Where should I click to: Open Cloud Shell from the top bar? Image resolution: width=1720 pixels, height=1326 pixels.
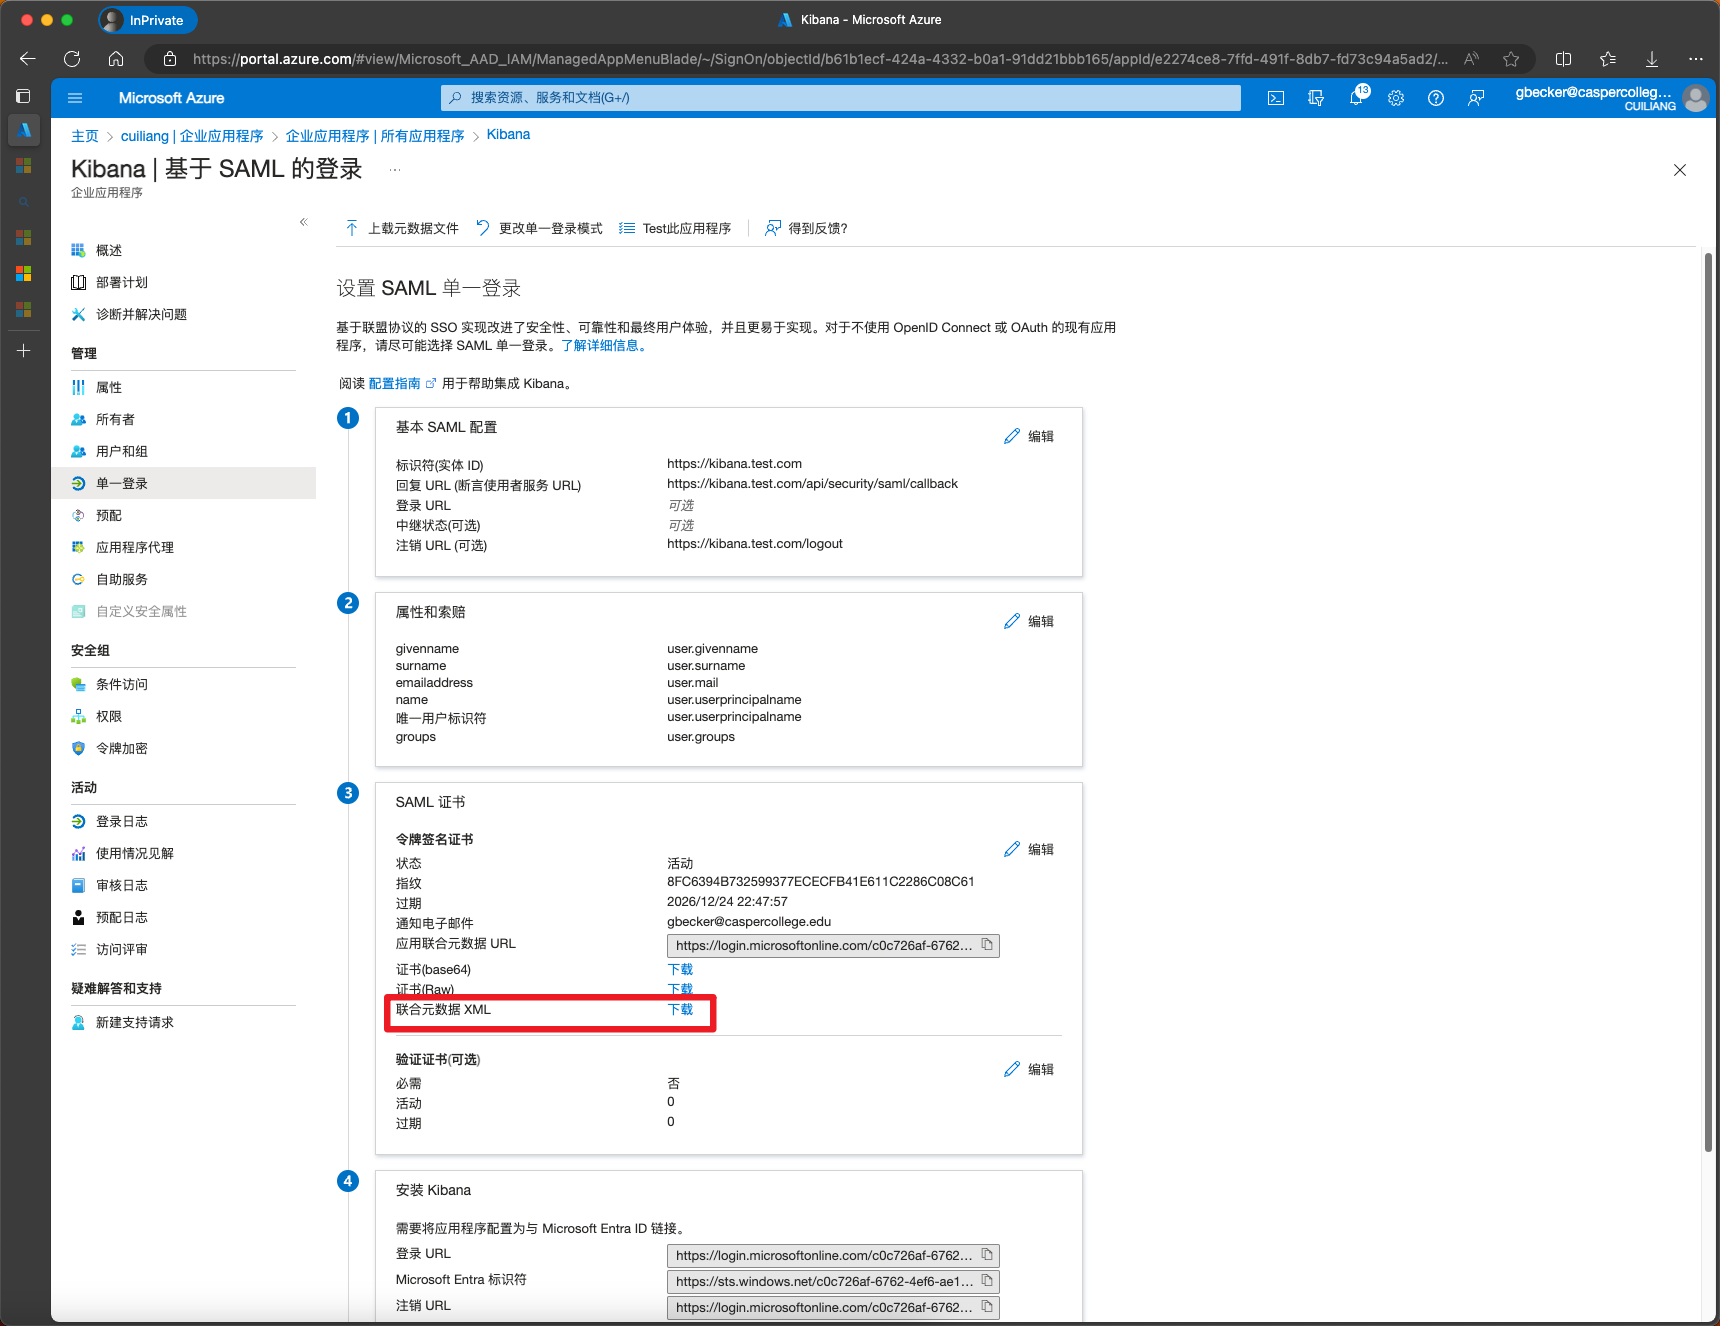click(x=1276, y=98)
